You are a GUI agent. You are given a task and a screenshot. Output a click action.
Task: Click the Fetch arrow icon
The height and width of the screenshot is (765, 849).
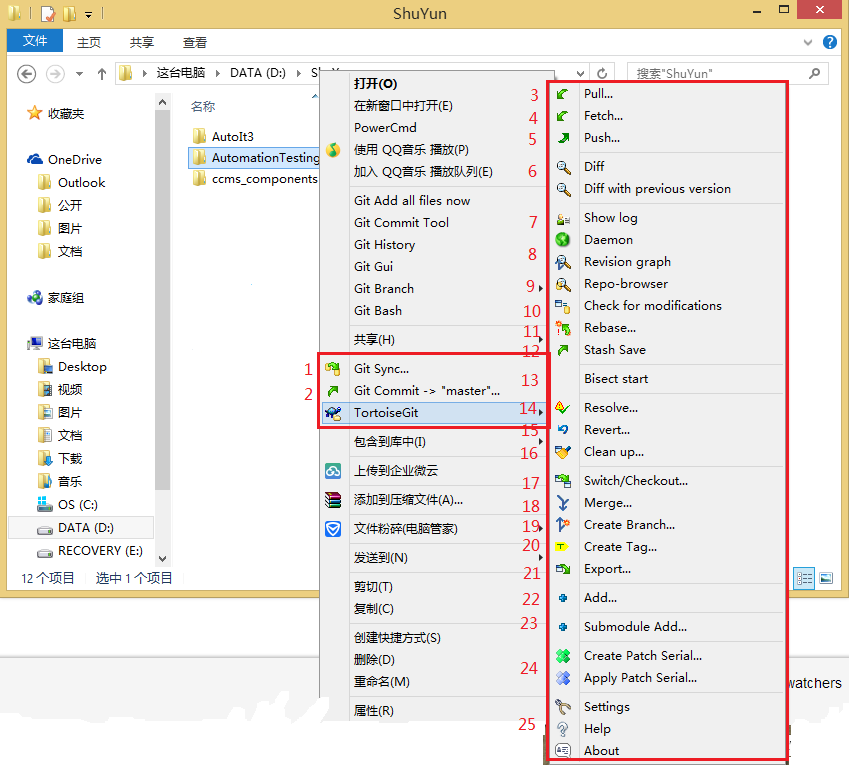(563, 116)
